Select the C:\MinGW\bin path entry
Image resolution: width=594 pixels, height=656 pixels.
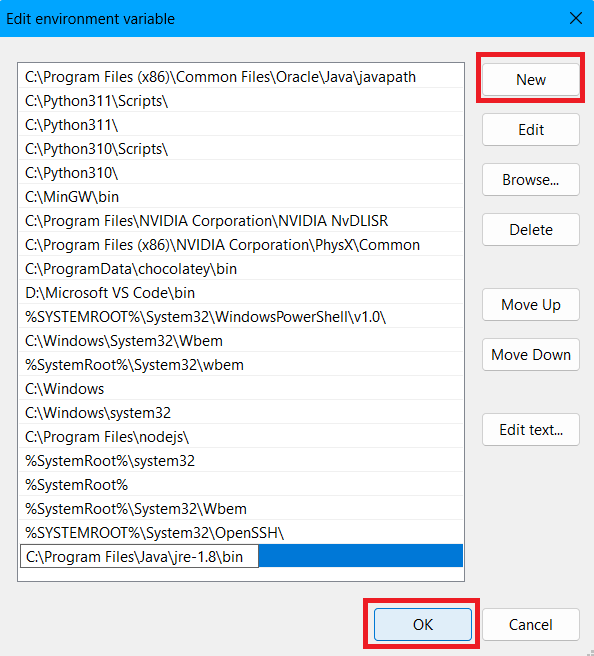(x=241, y=197)
